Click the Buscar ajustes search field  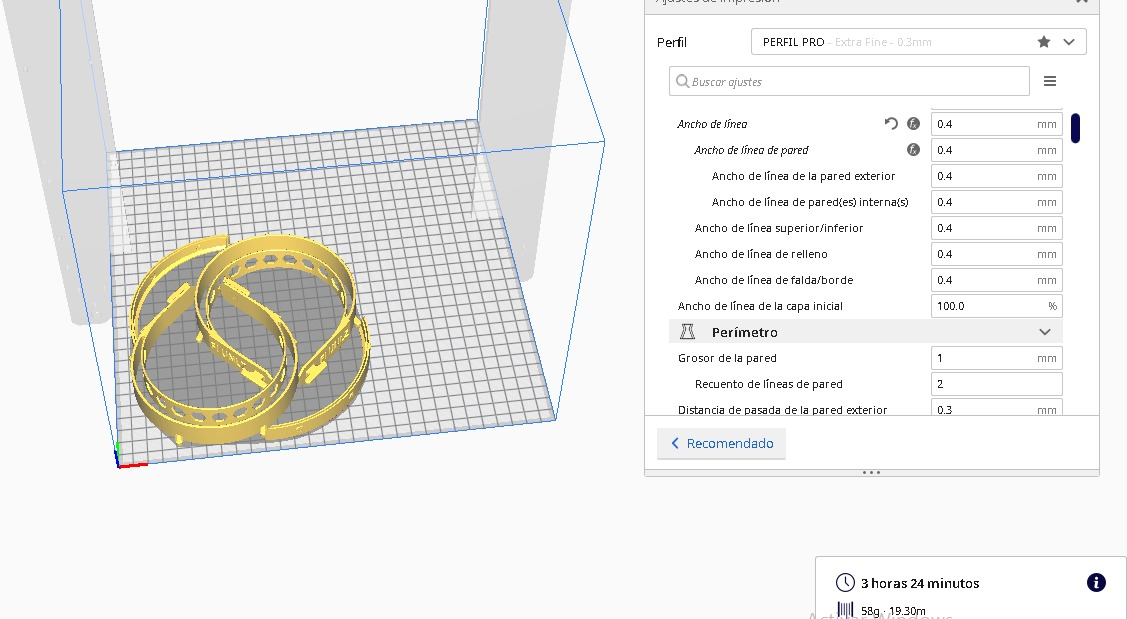[x=849, y=81]
